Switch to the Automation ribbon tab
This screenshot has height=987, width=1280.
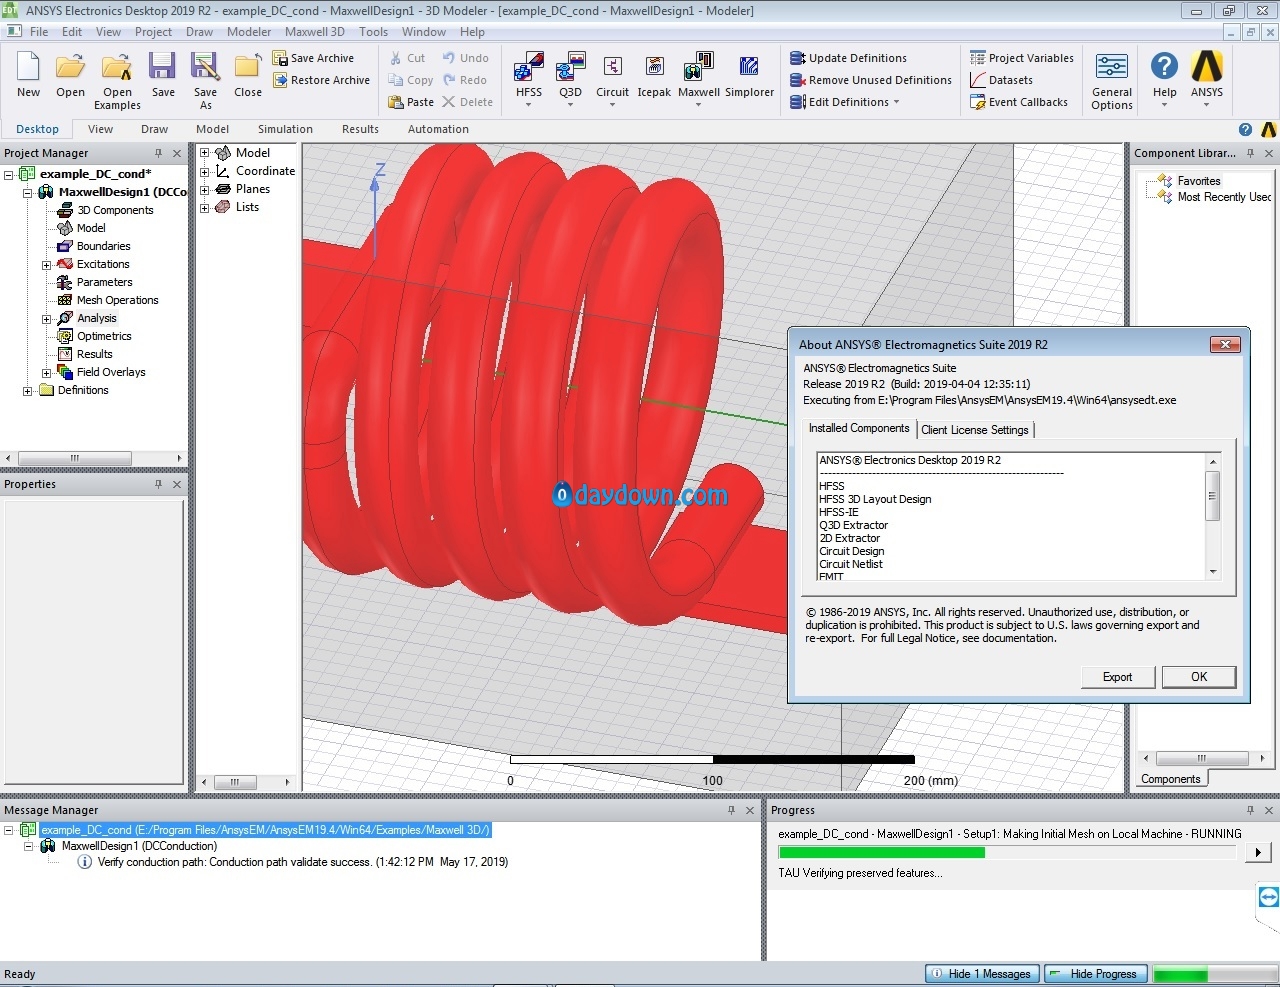pos(438,129)
